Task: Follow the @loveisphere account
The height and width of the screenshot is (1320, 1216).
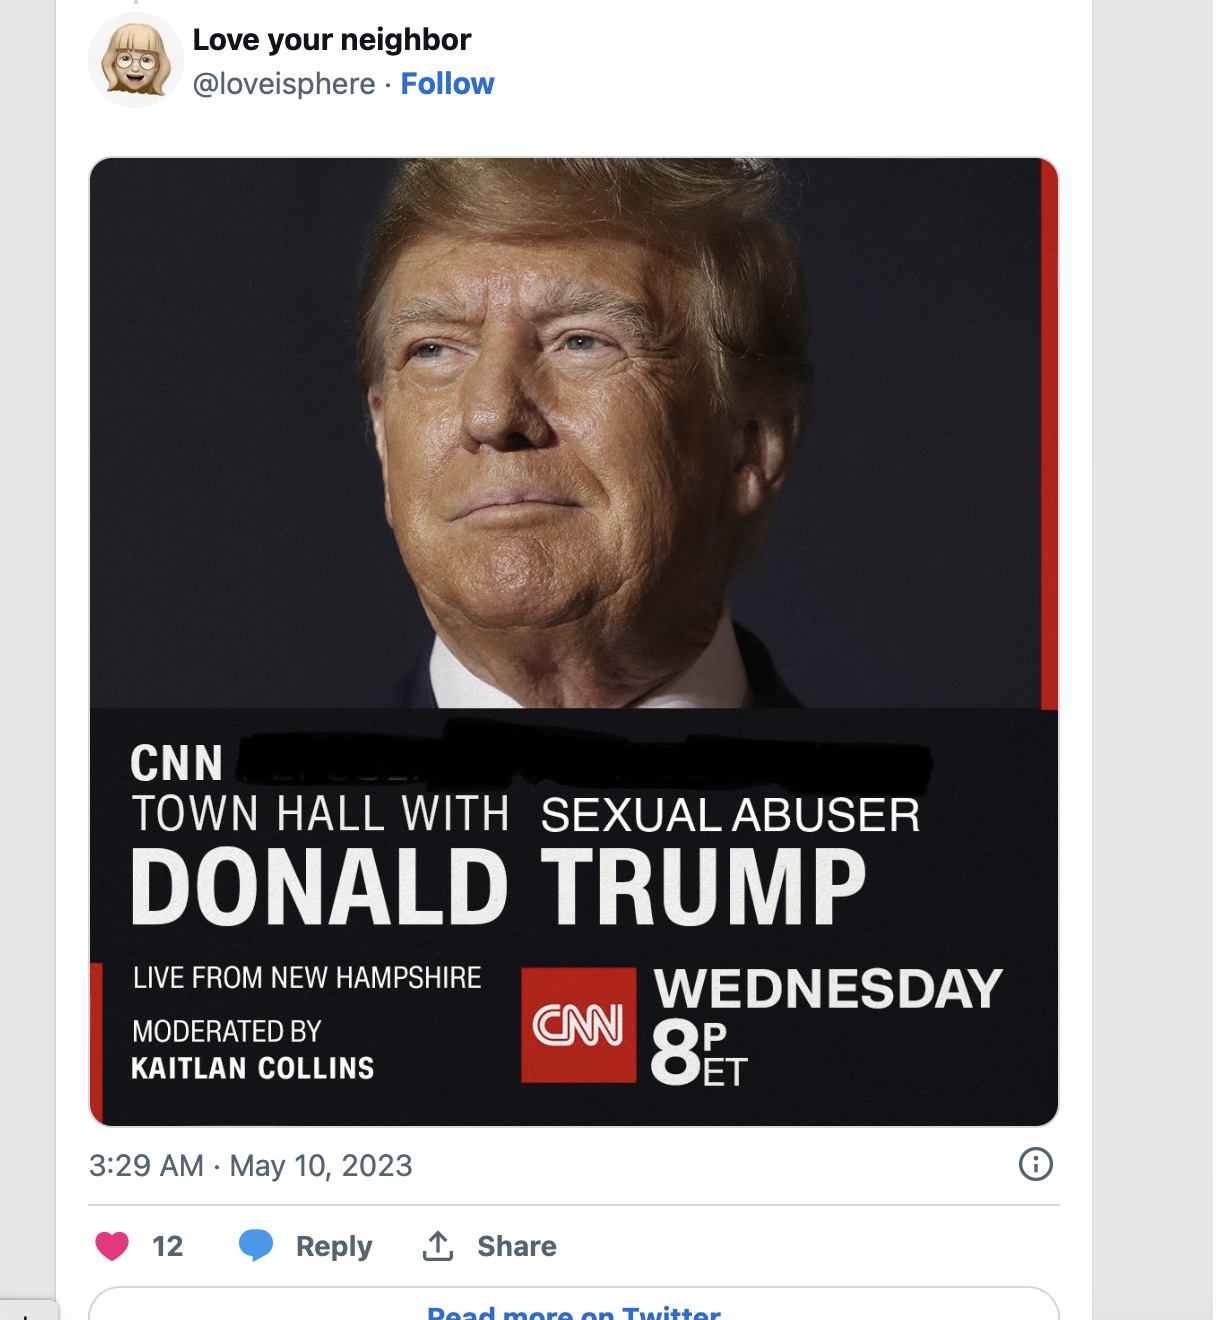Action: (447, 84)
